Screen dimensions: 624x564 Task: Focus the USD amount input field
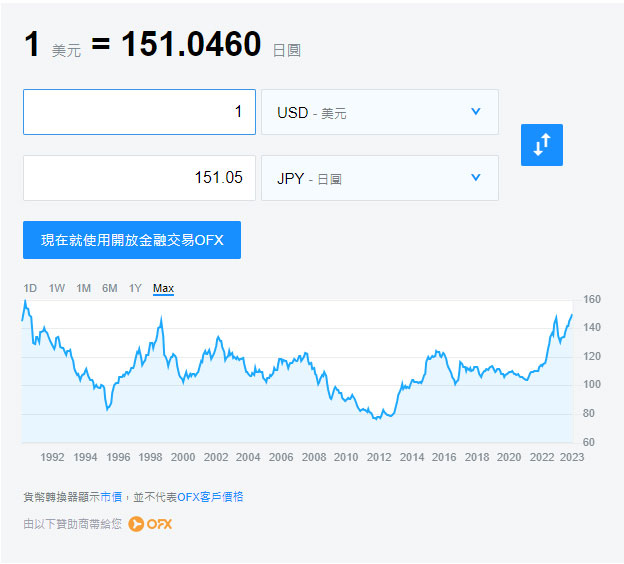[139, 112]
